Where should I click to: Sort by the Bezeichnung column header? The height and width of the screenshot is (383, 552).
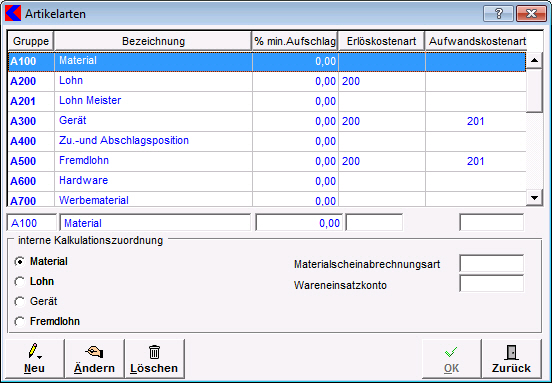coord(153,41)
